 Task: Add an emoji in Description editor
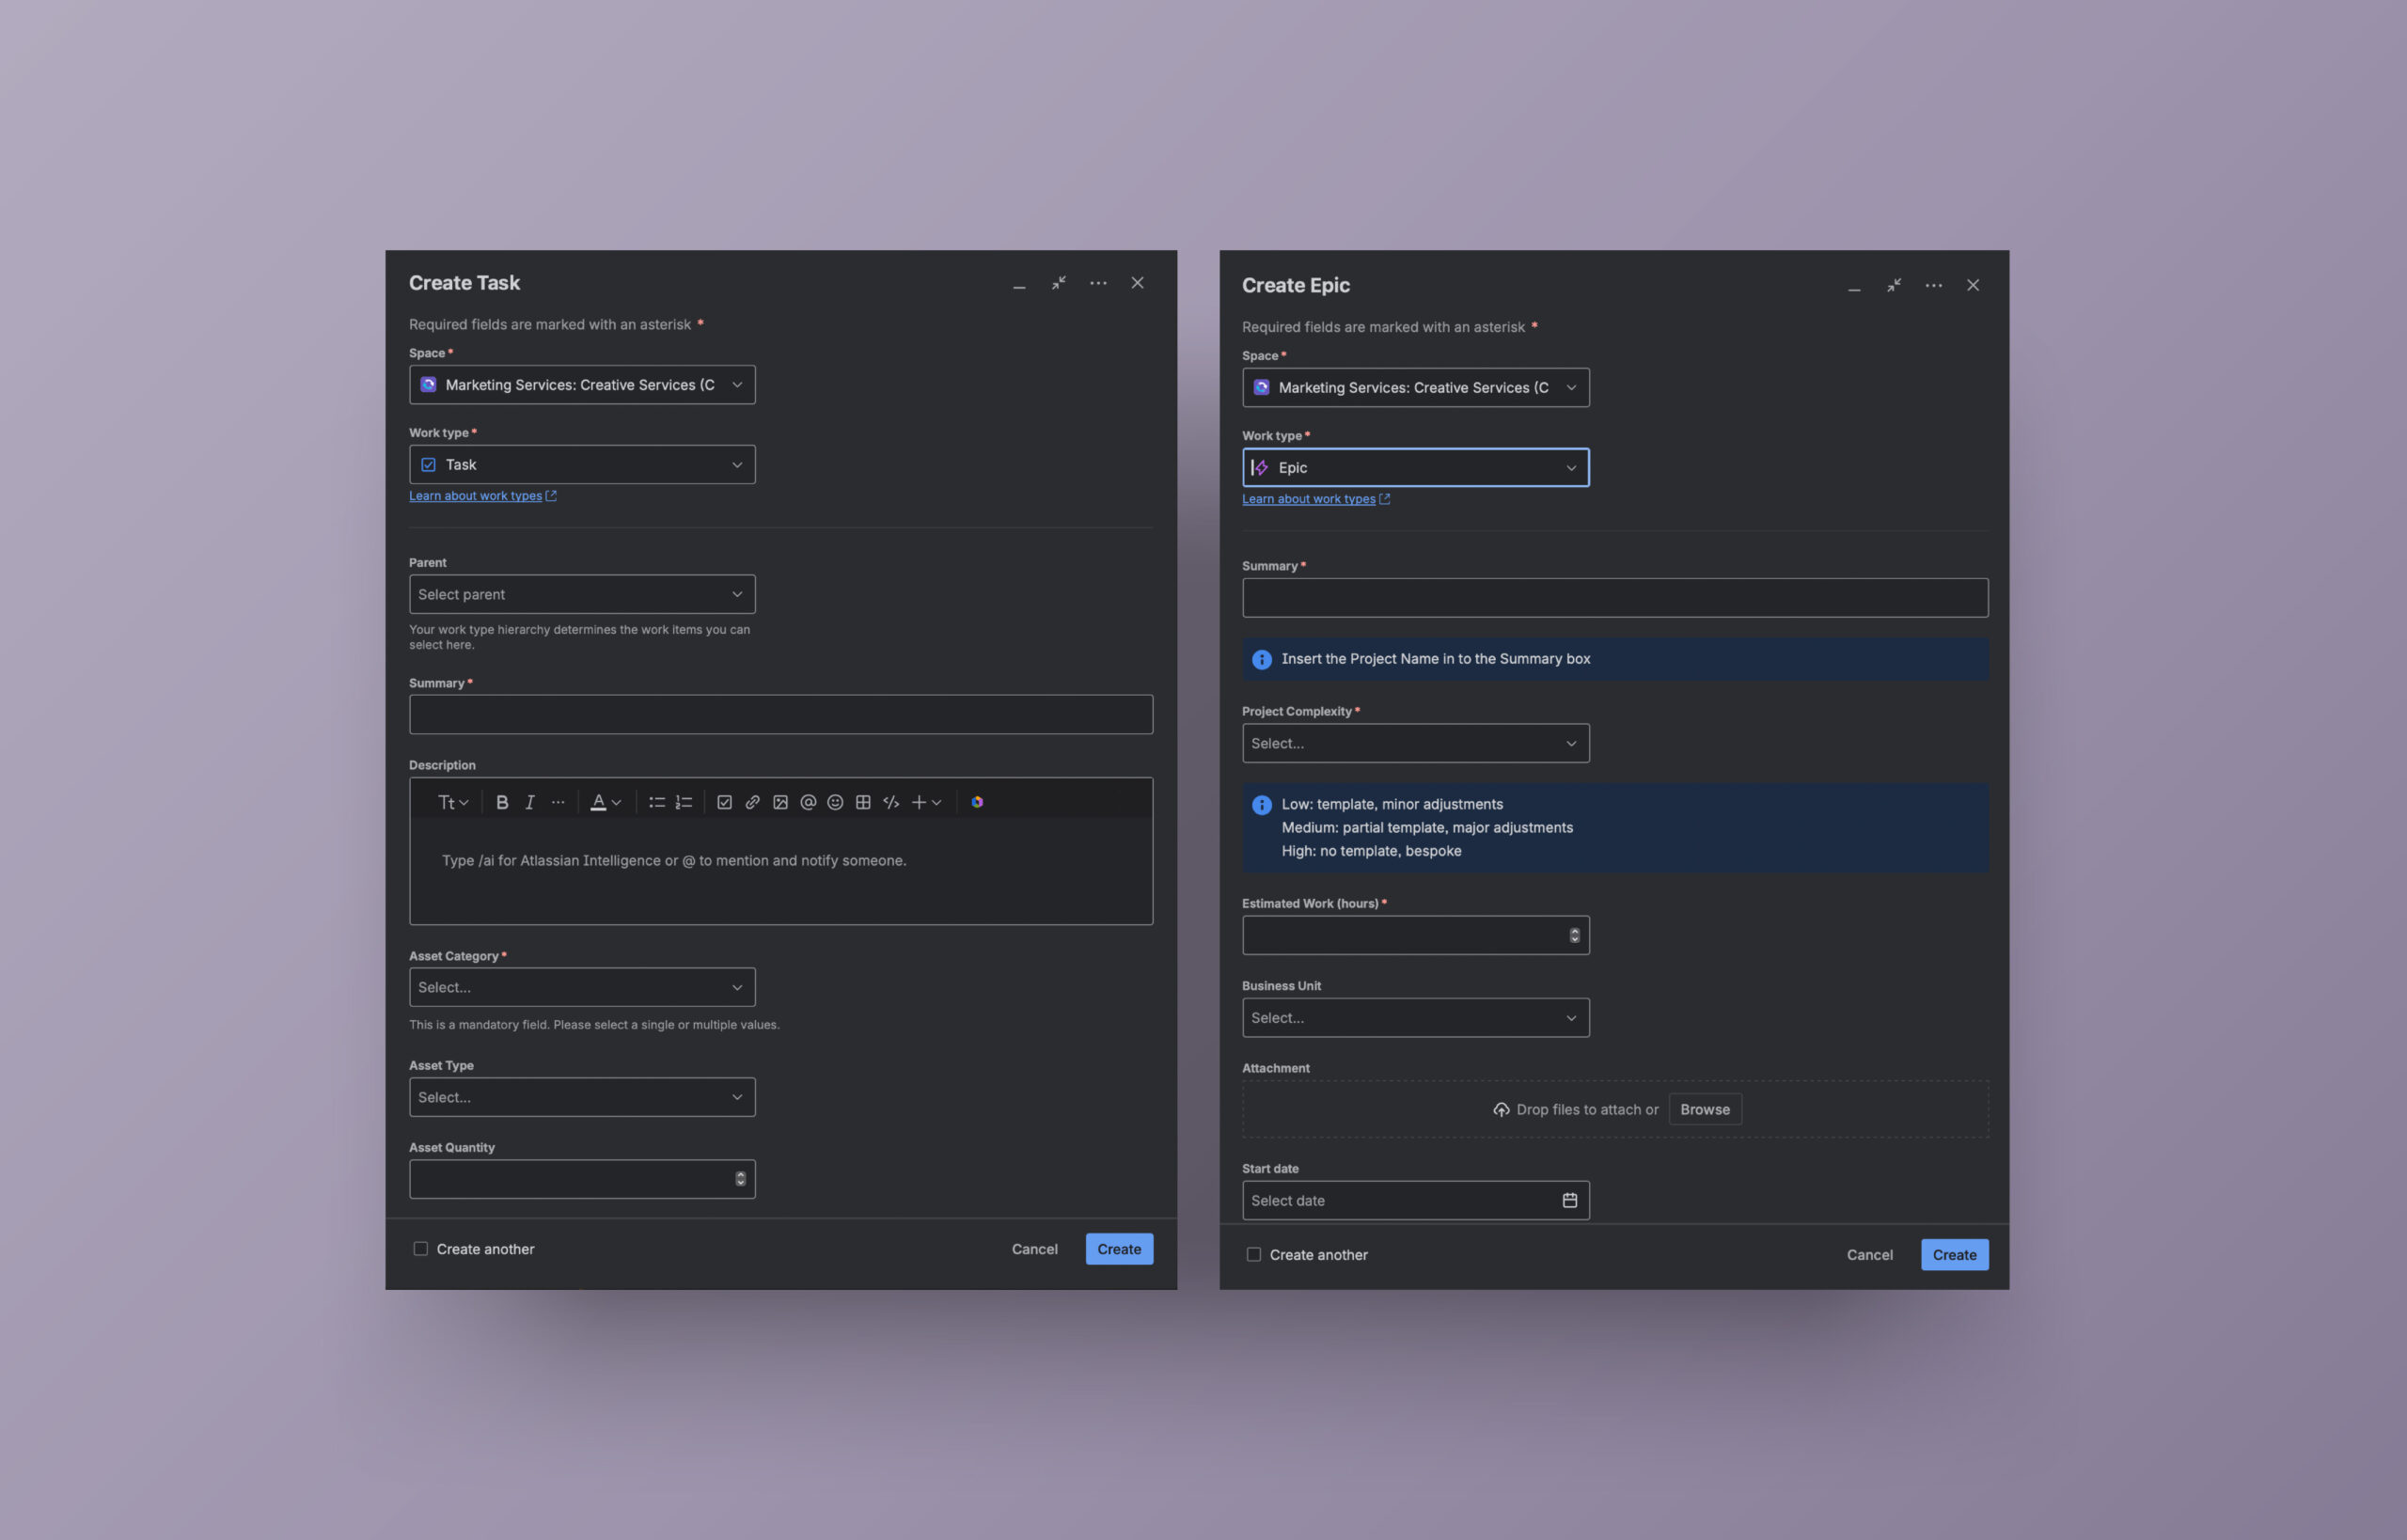(835, 802)
